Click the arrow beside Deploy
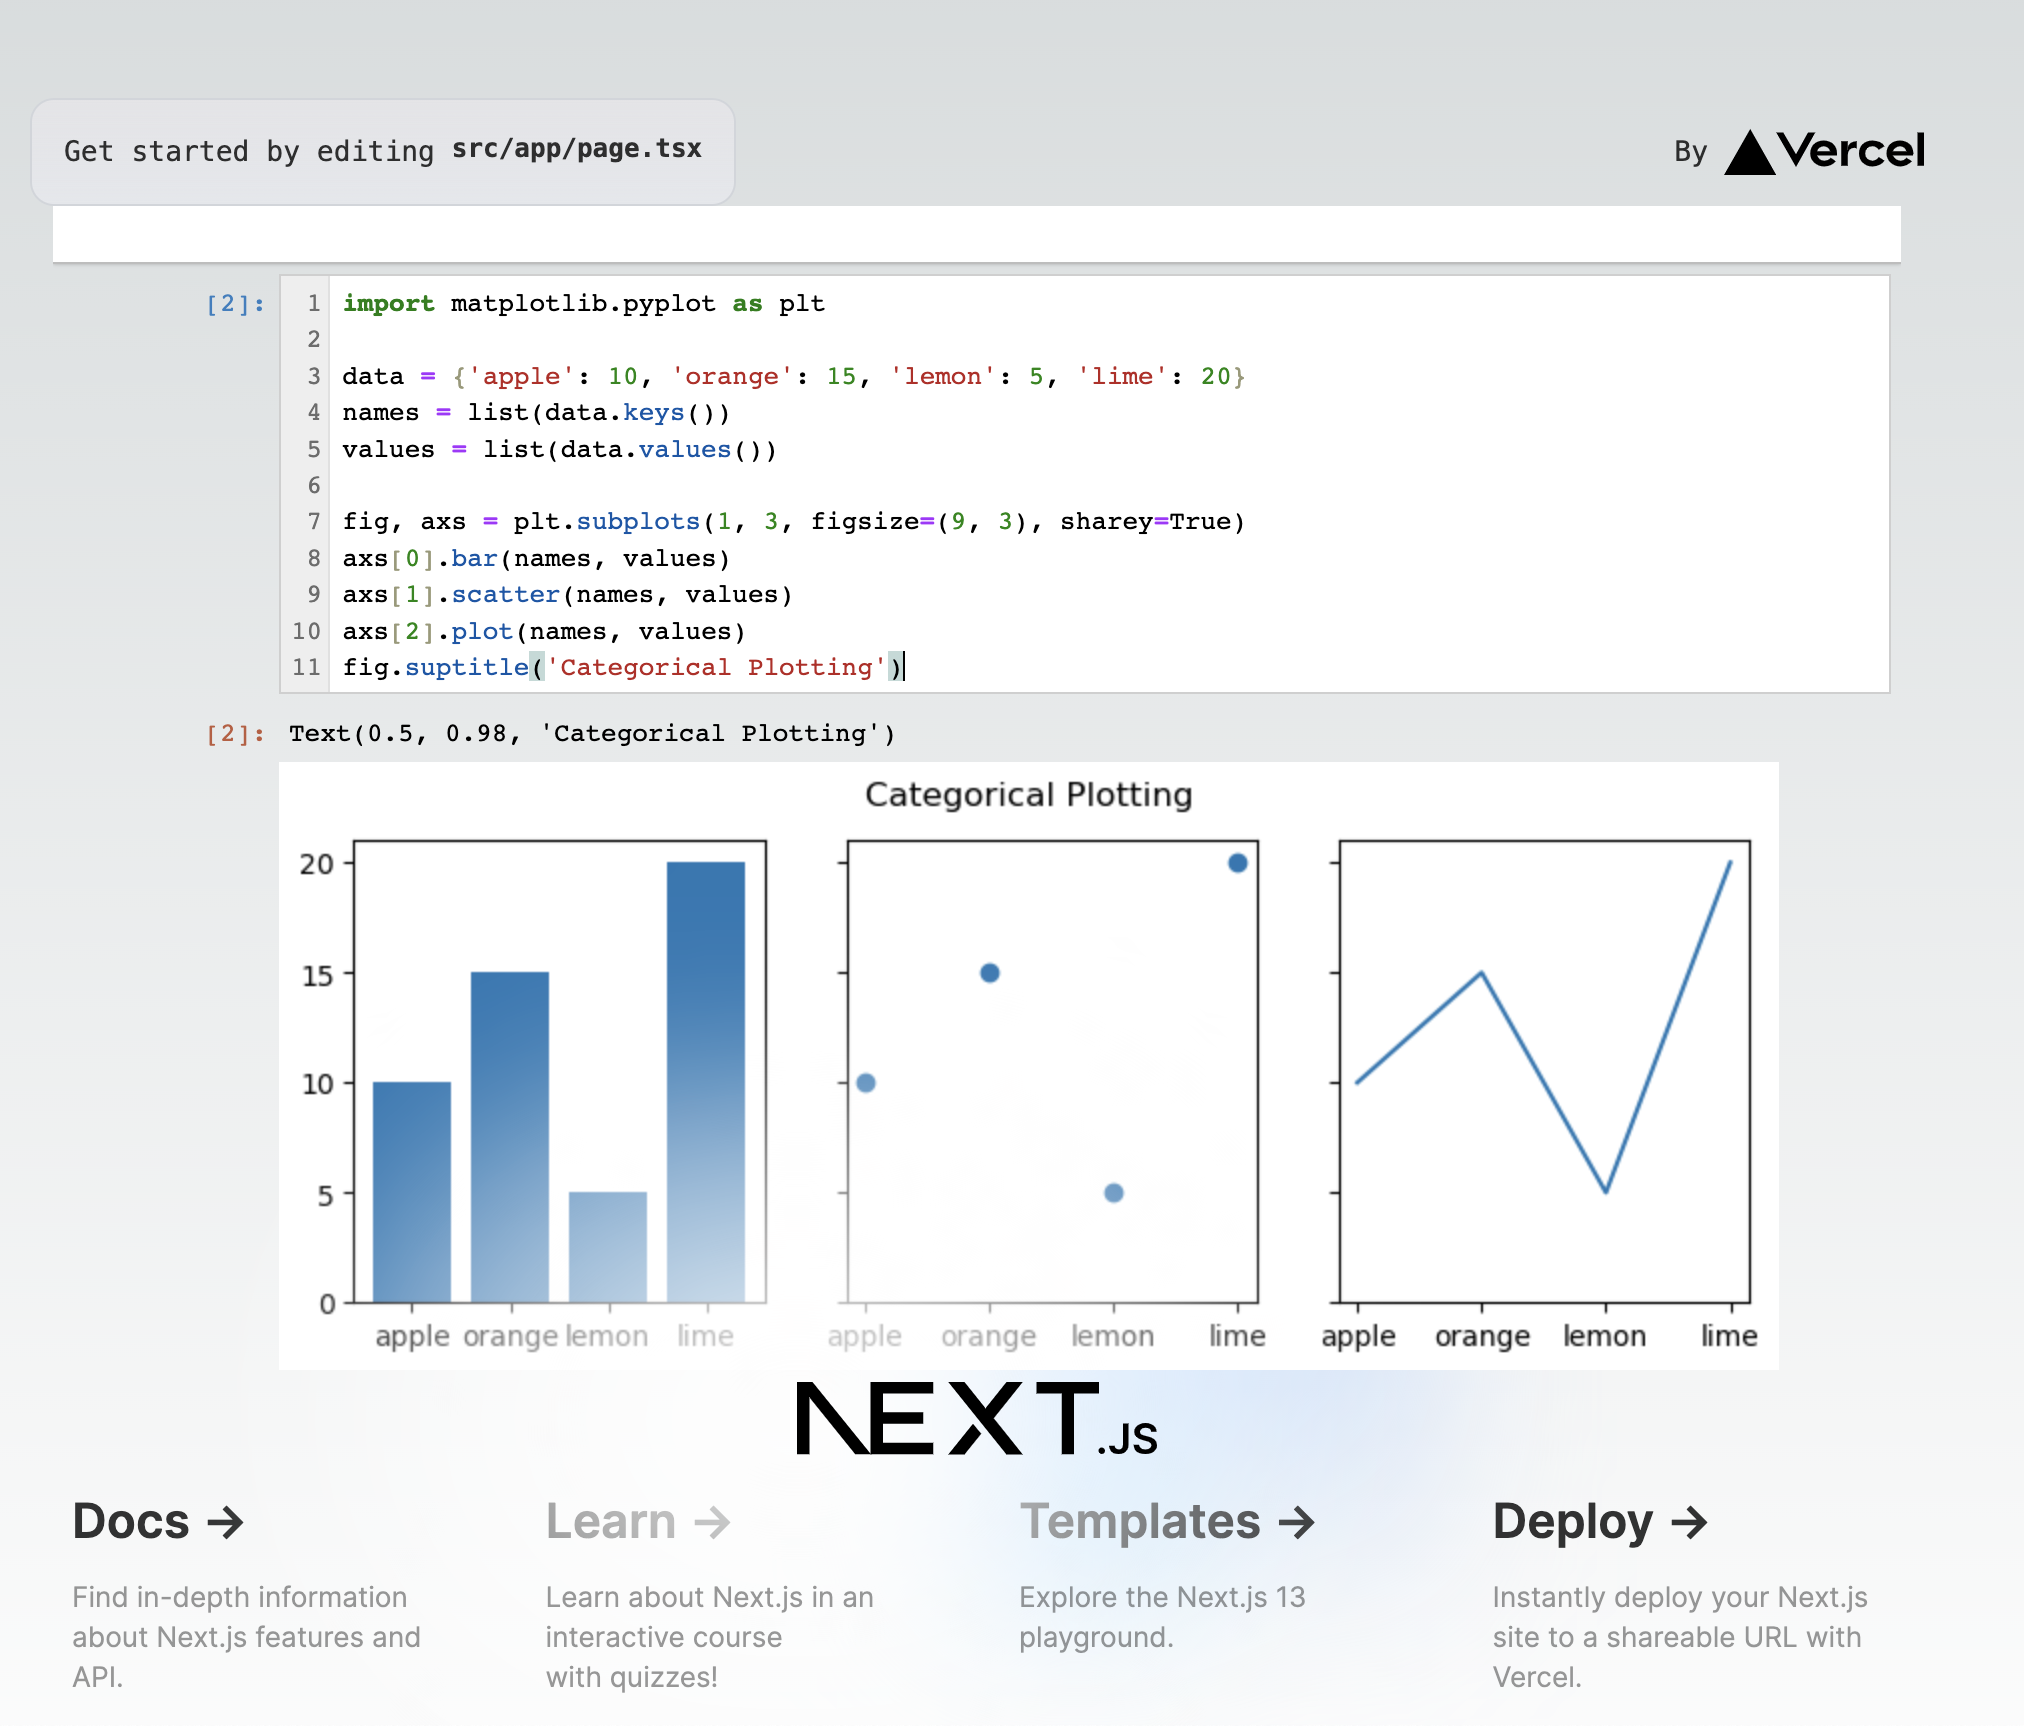2024x1726 pixels. click(x=1689, y=1522)
